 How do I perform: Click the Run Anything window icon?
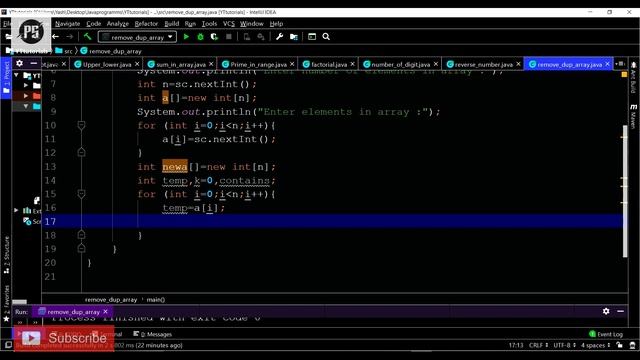pyautogui.click(x=312, y=37)
